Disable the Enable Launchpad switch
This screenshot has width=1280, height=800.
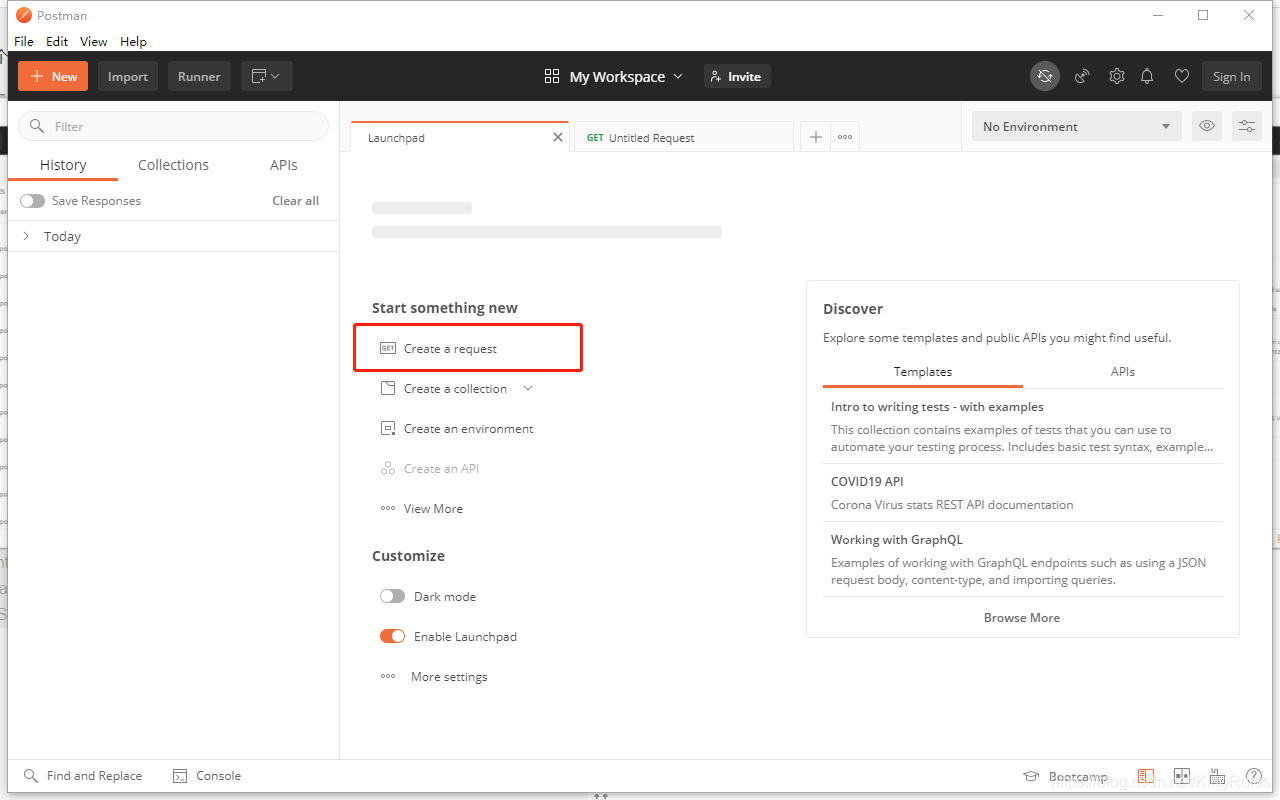[393, 636]
